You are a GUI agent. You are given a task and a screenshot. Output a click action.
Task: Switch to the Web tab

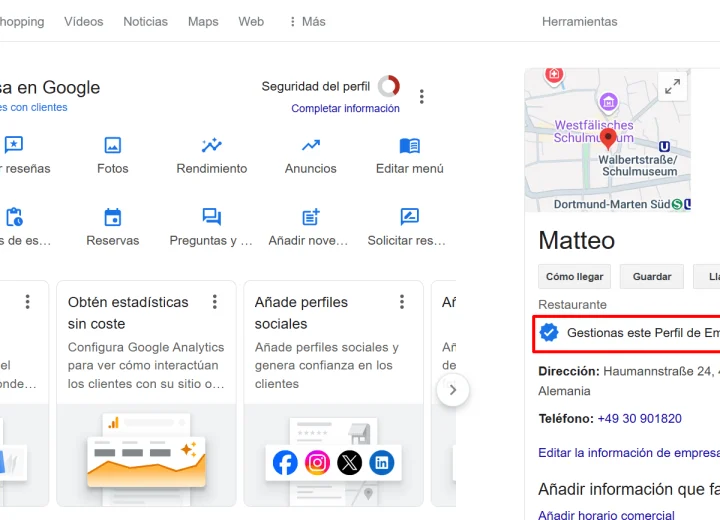click(x=251, y=22)
